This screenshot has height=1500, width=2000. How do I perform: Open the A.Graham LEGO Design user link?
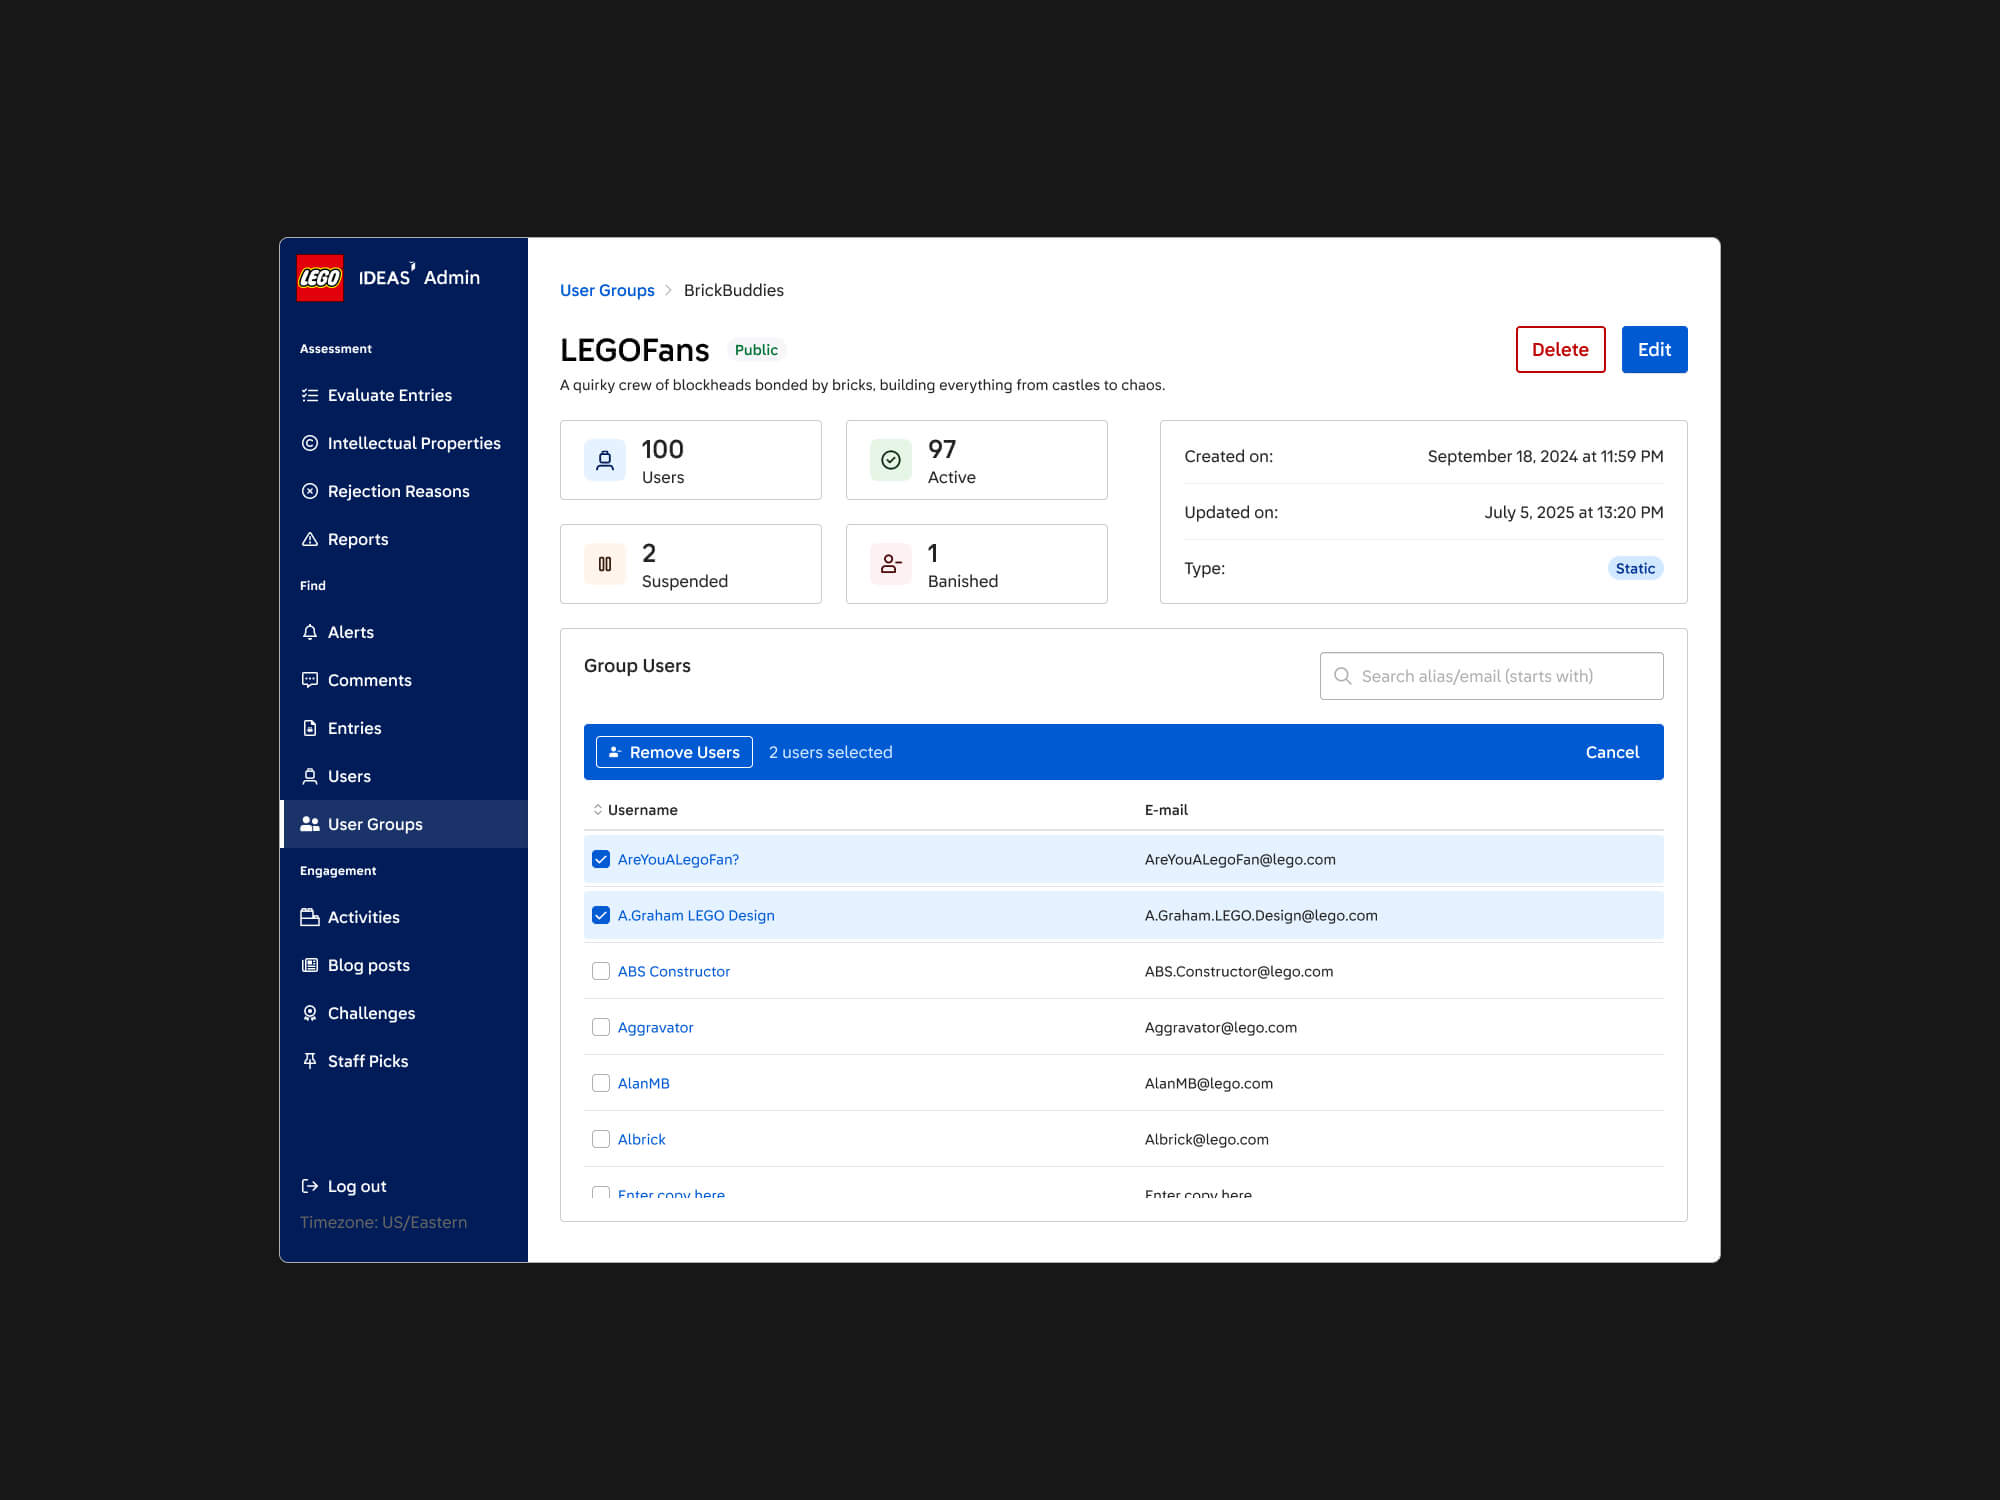click(696, 915)
